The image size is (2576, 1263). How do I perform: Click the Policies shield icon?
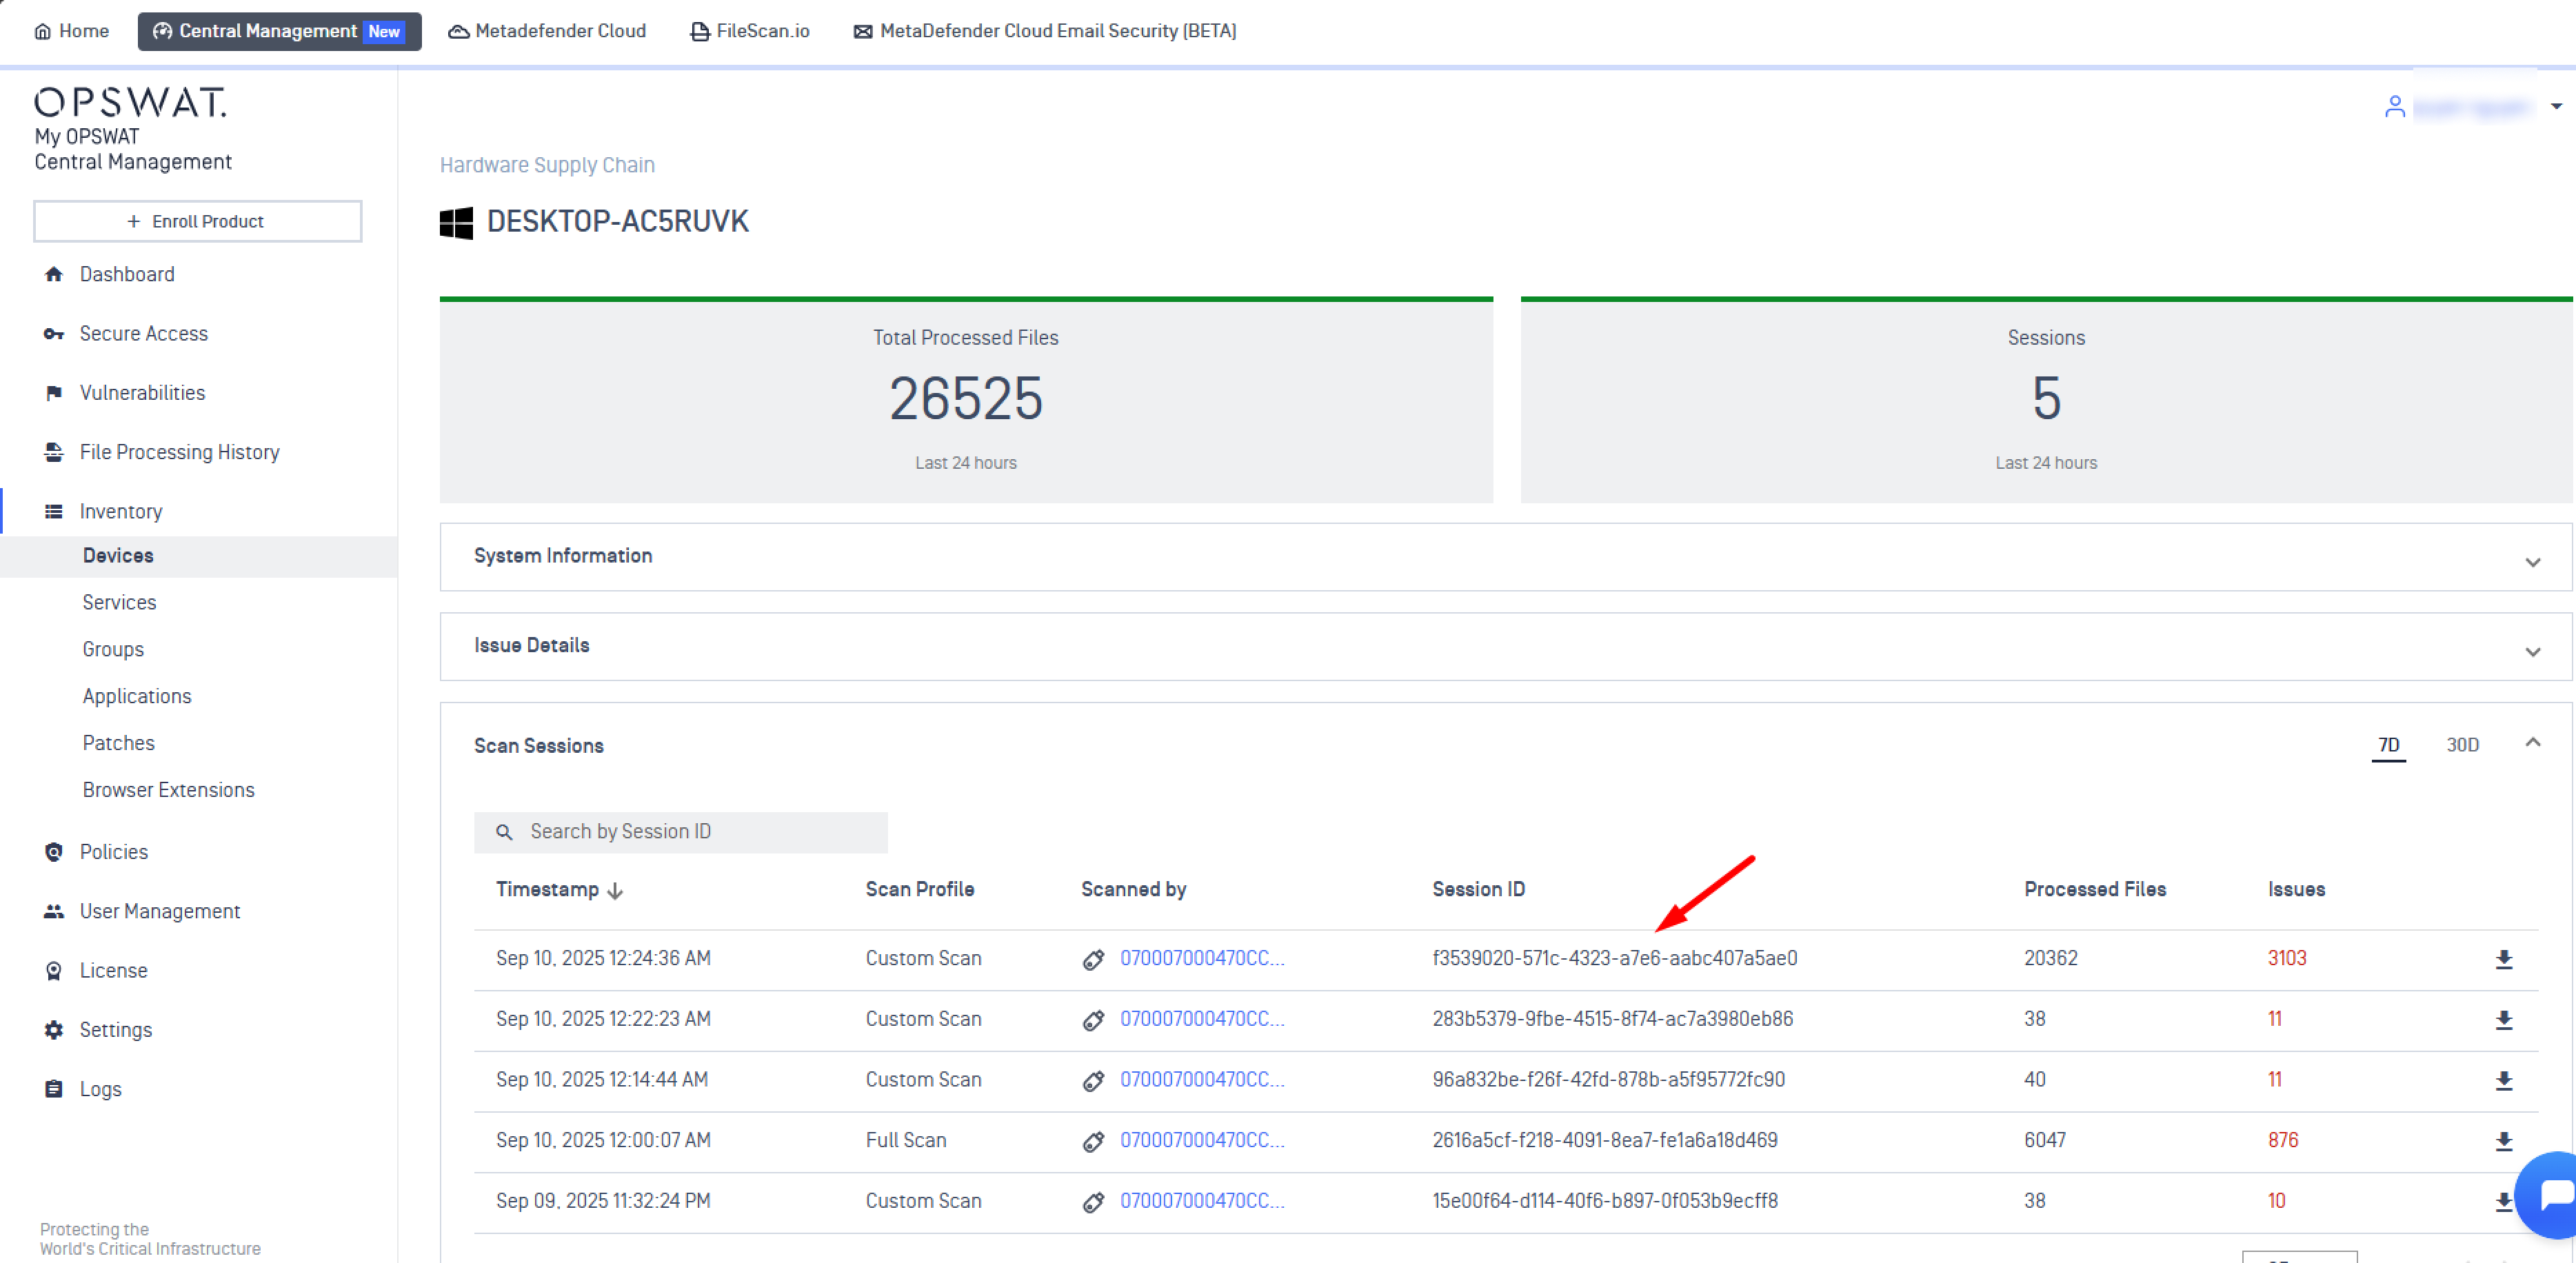tap(54, 852)
